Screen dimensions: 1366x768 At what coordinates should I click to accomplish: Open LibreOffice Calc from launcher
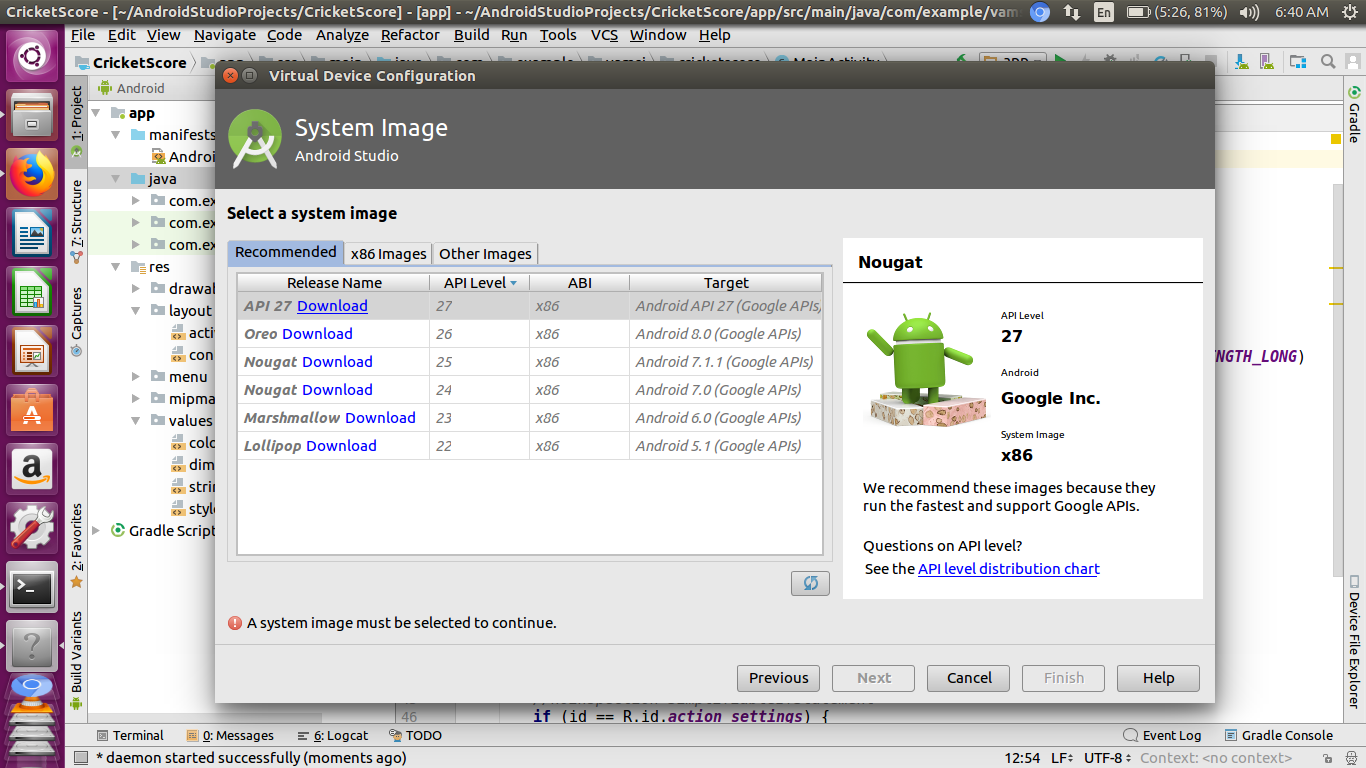32,293
